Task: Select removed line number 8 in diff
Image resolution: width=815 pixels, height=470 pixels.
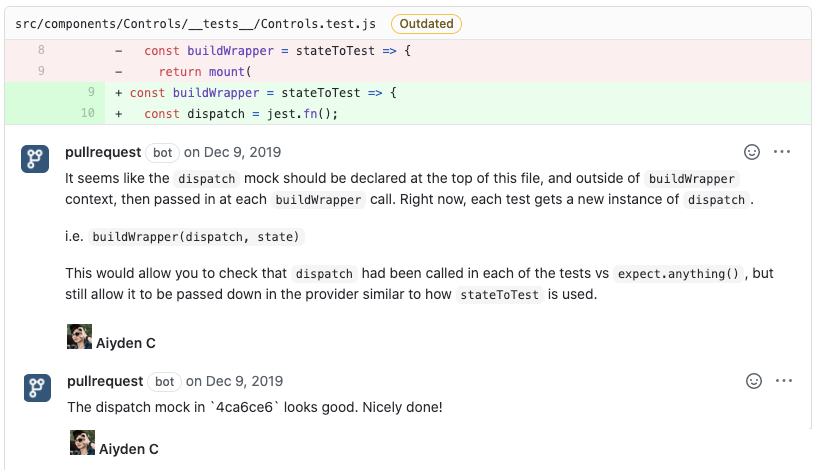Action: pos(41,50)
